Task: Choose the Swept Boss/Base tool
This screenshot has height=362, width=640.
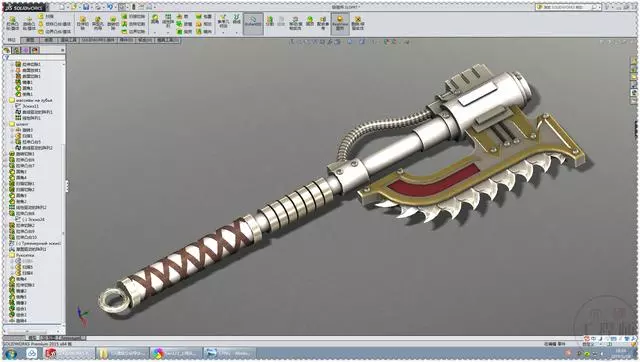Action: click(x=47, y=16)
